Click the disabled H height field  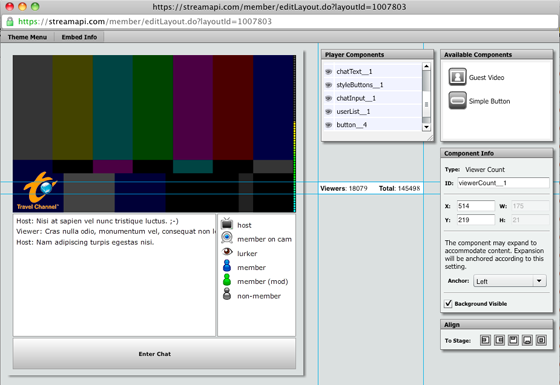530,220
